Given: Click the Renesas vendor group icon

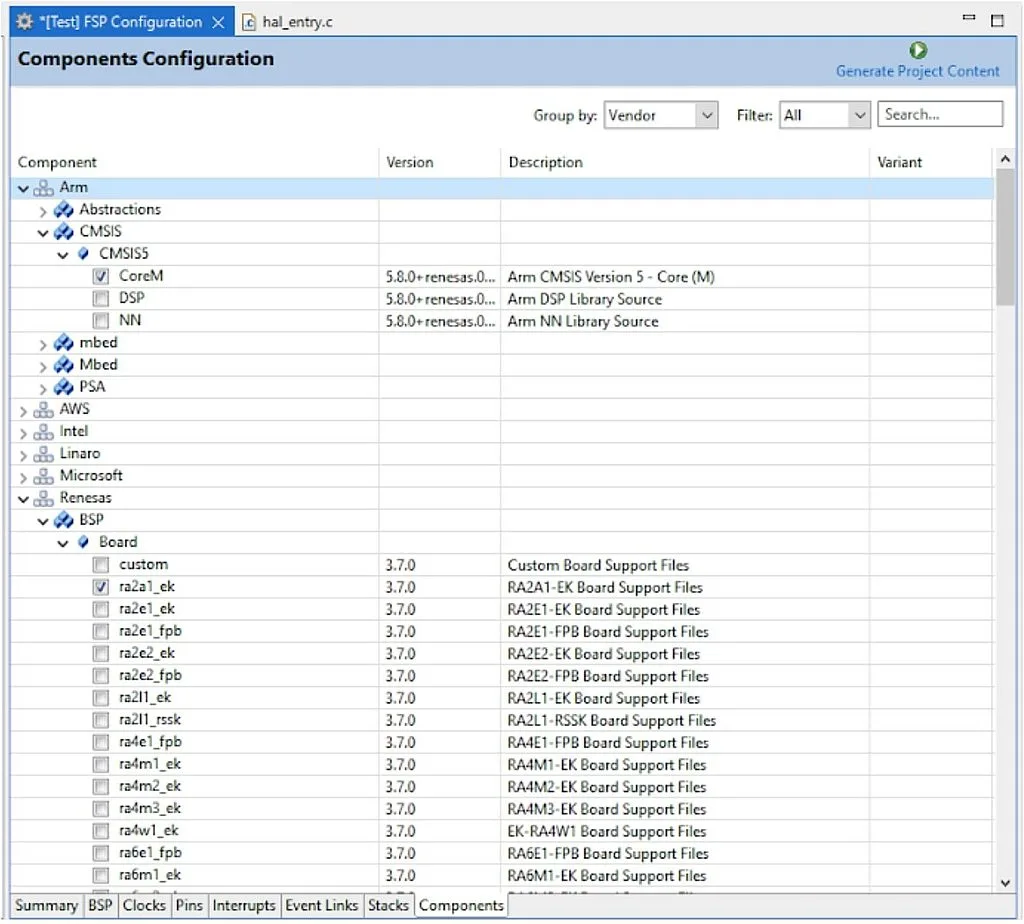Looking at the screenshot, I should click(x=46, y=497).
